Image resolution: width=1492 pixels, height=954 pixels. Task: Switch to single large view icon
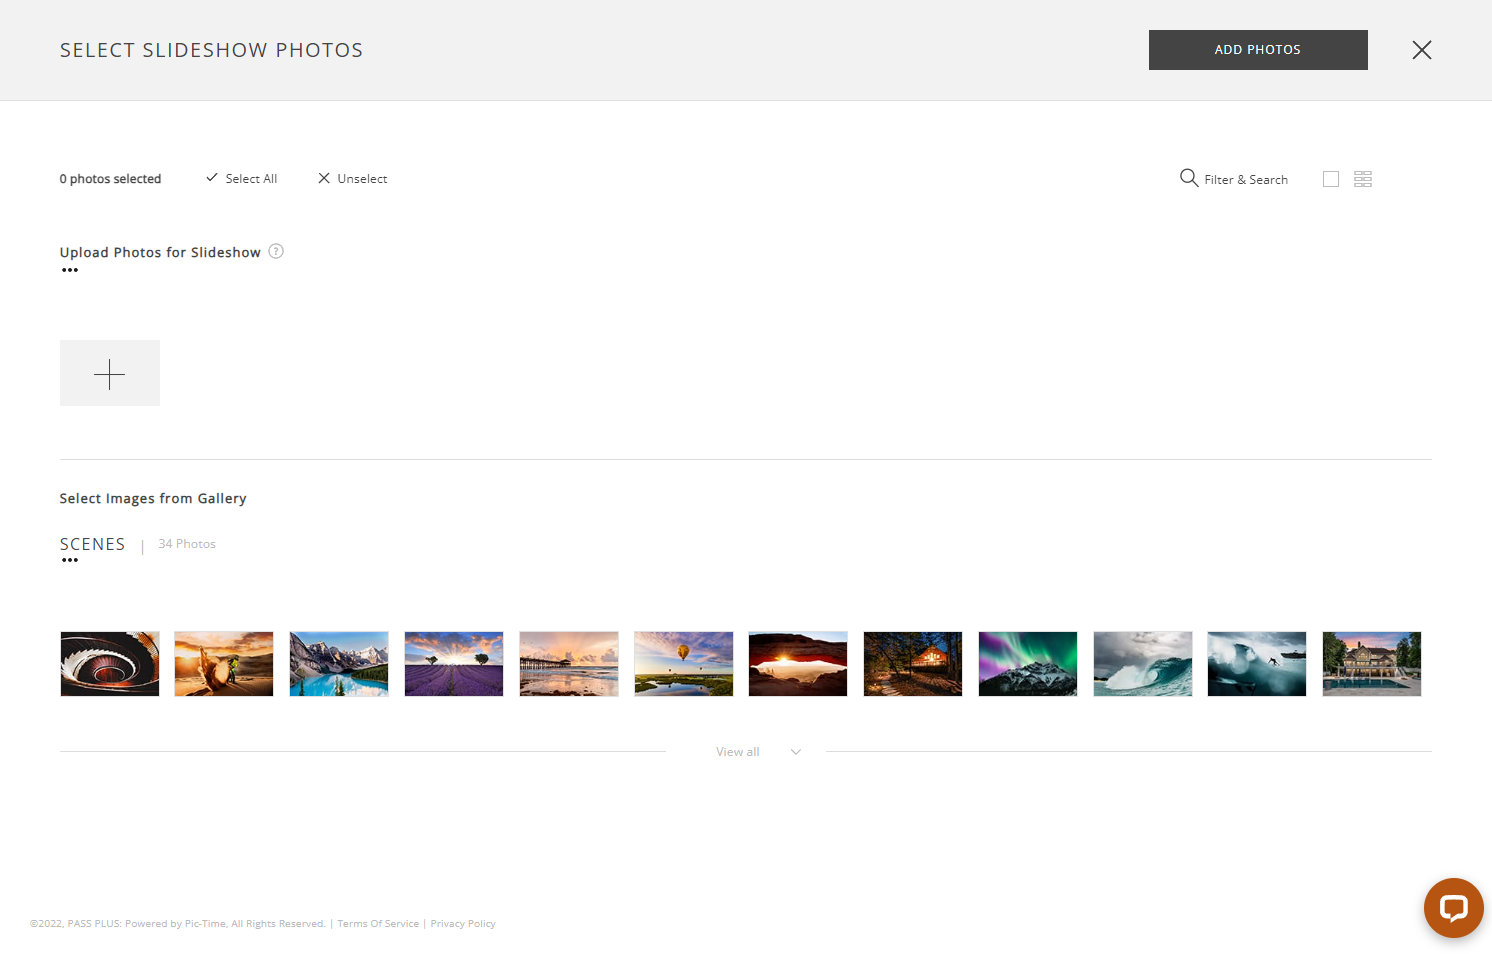pos(1331,179)
